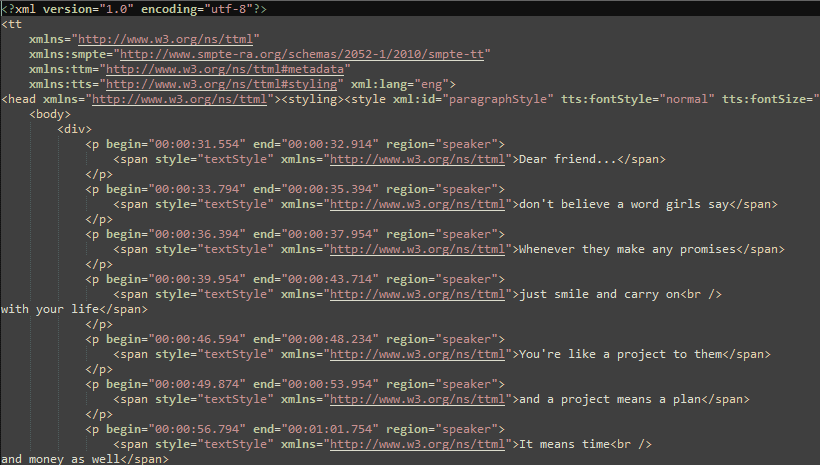820x465 pixels.
Task: Open the ttml link before "and a project means"
Action: coord(417,399)
